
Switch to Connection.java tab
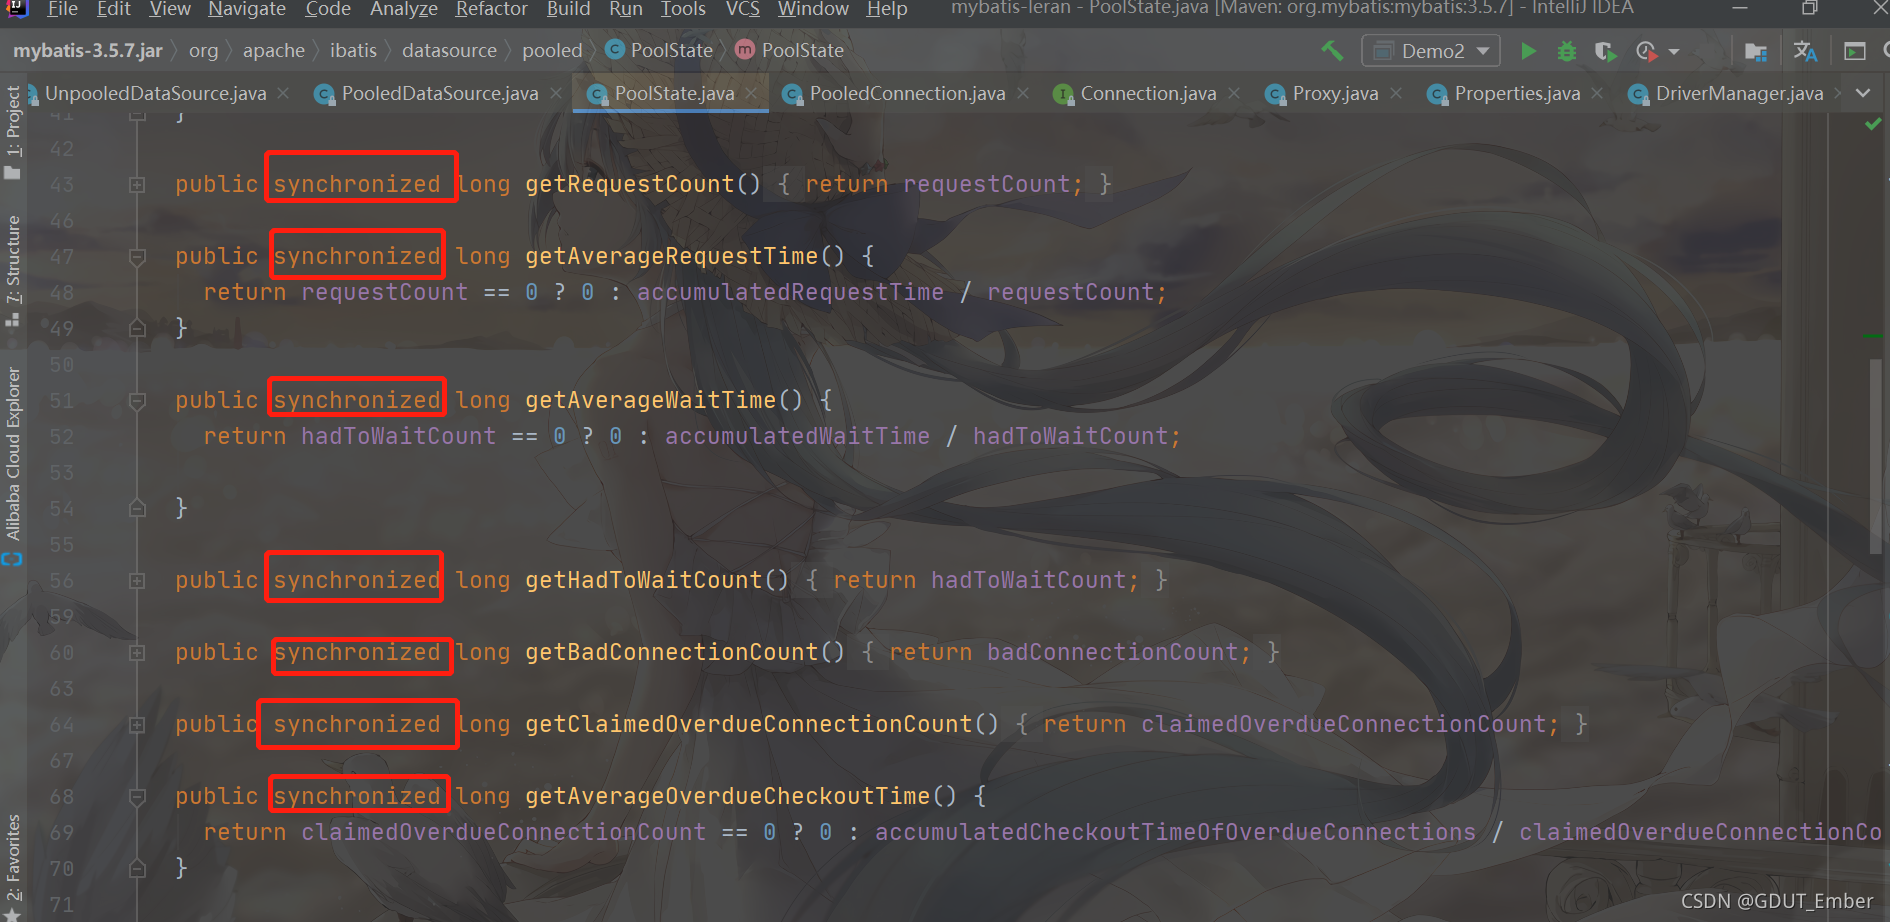coord(1147,93)
